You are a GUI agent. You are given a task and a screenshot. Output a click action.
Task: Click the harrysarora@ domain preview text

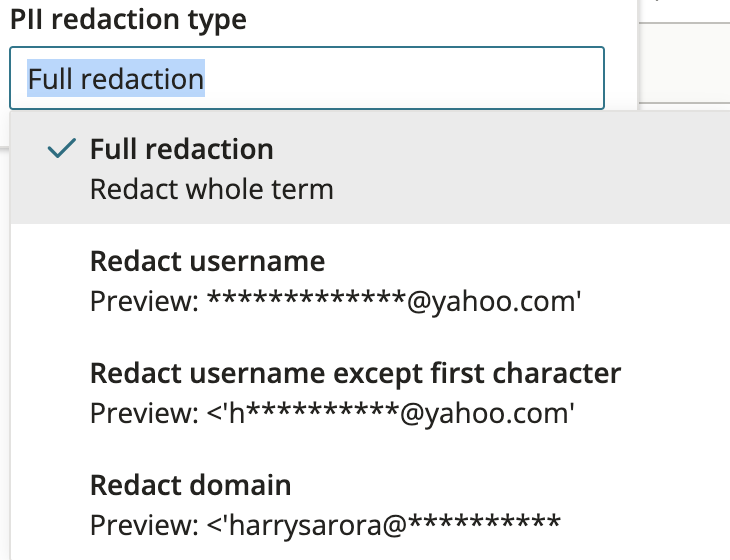click(325, 525)
